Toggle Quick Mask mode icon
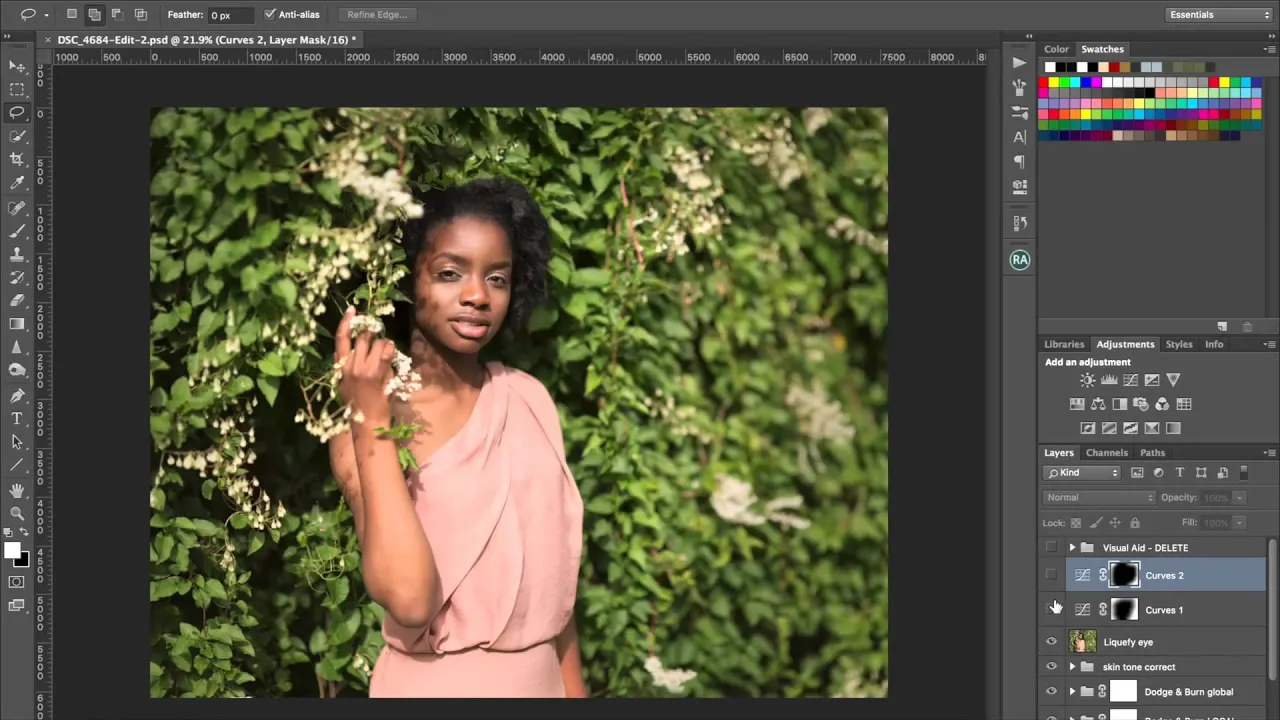Viewport: 1280px width, 720px height. pyautogui.click(x=17, y=582)
